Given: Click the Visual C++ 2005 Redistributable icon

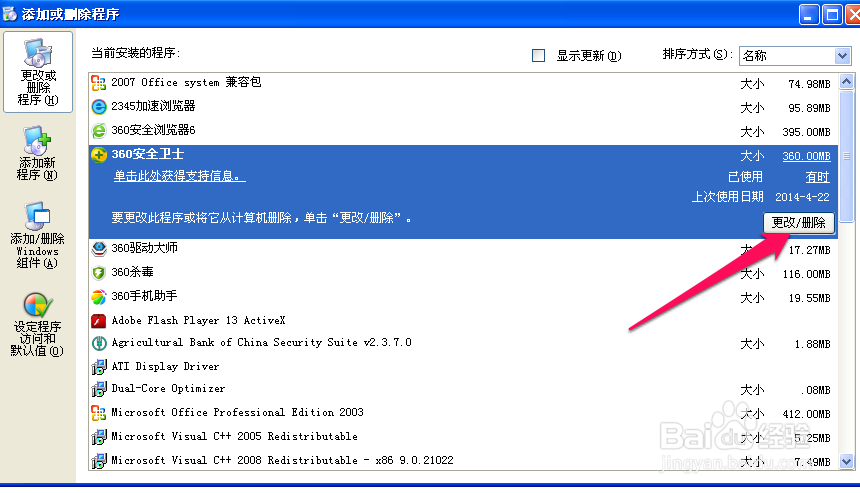Looking at the screenshot, I should click(x=99, y=437).
